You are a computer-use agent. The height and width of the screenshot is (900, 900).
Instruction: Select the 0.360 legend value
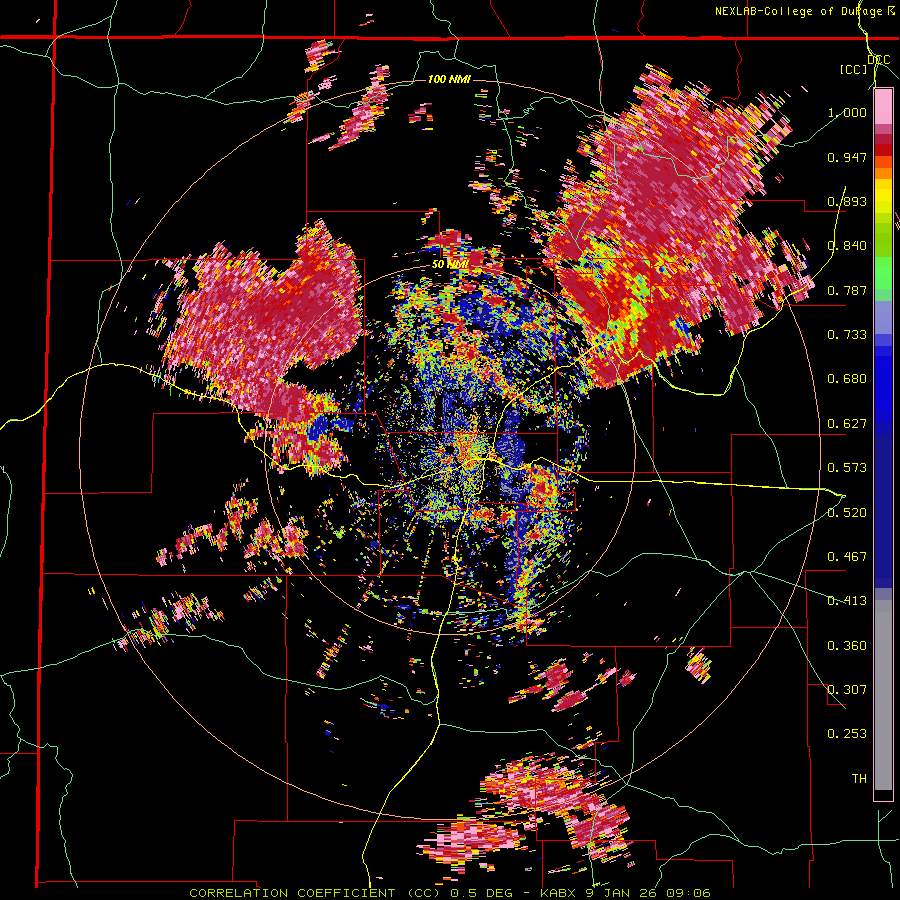point(847,646)
